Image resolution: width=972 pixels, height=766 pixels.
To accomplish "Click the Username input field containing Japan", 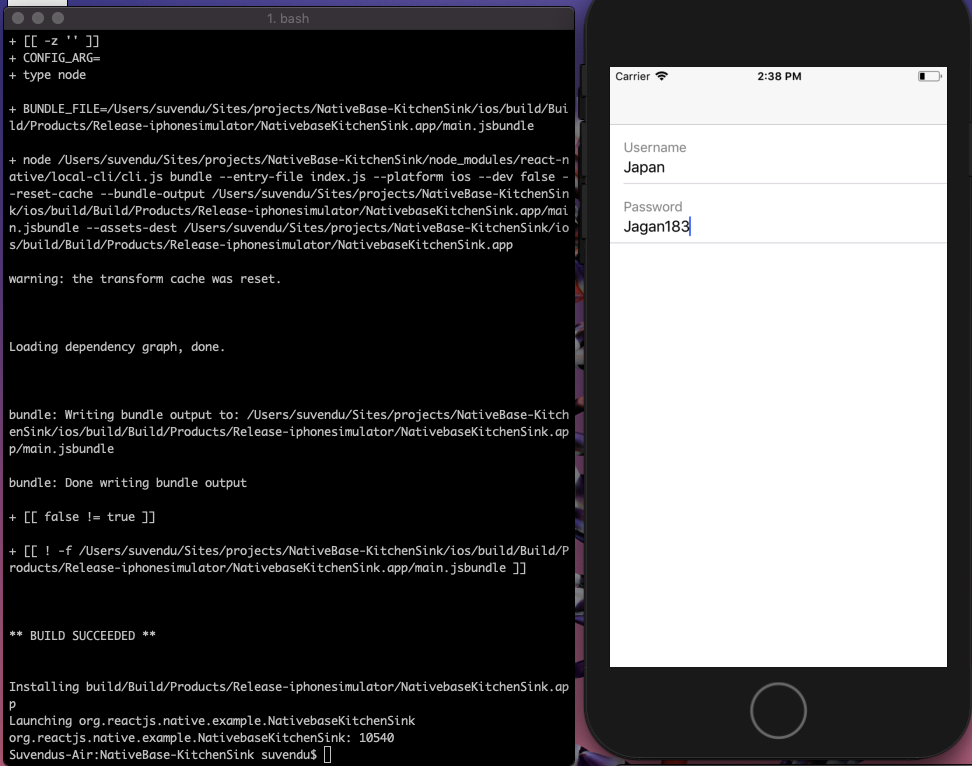I will [784, 167].
